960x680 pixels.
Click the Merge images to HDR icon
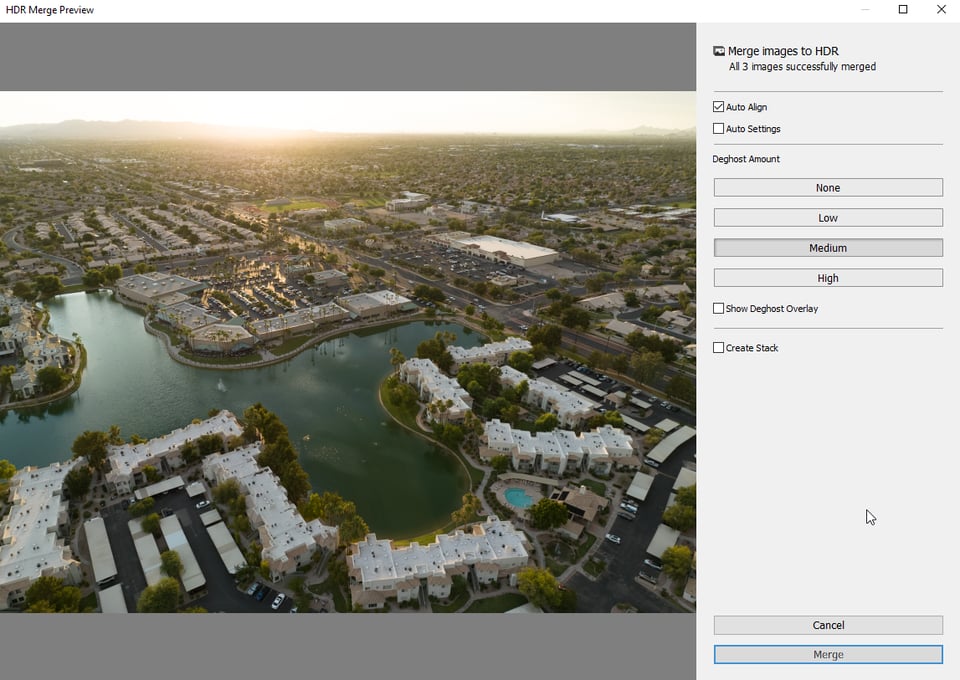tap(719, 51)
